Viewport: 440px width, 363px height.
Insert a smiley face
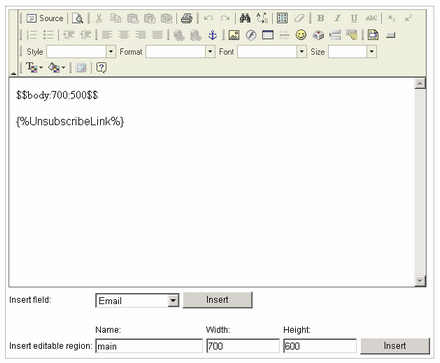[301, 35]
